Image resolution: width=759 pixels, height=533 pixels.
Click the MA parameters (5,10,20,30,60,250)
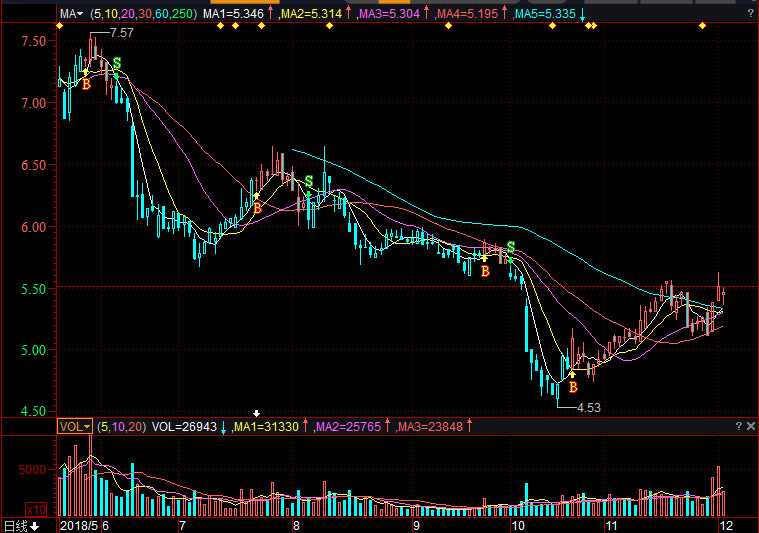coord(144,14)
